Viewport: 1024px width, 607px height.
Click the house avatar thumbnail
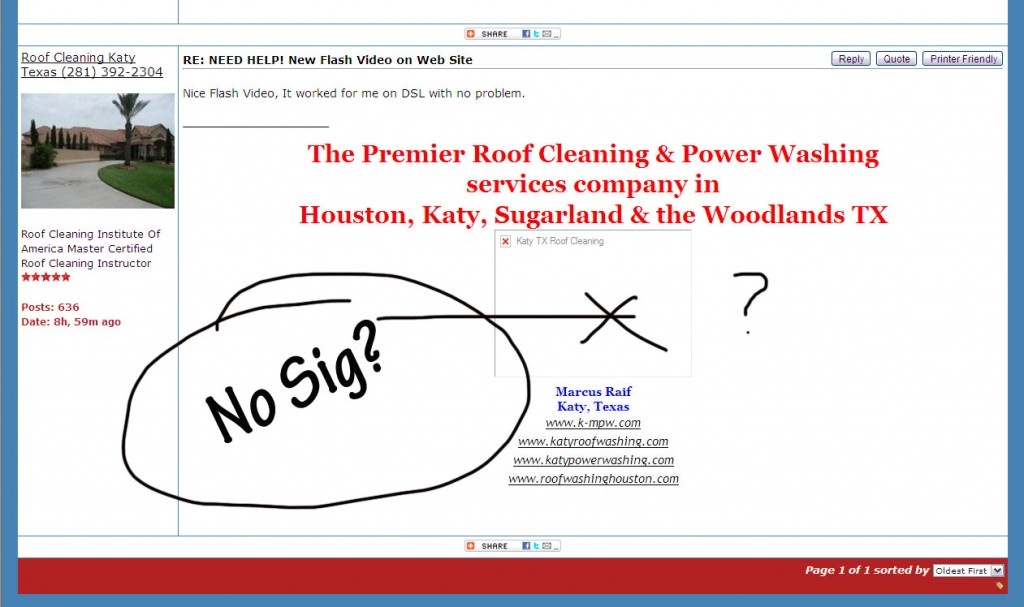(98, 151)
